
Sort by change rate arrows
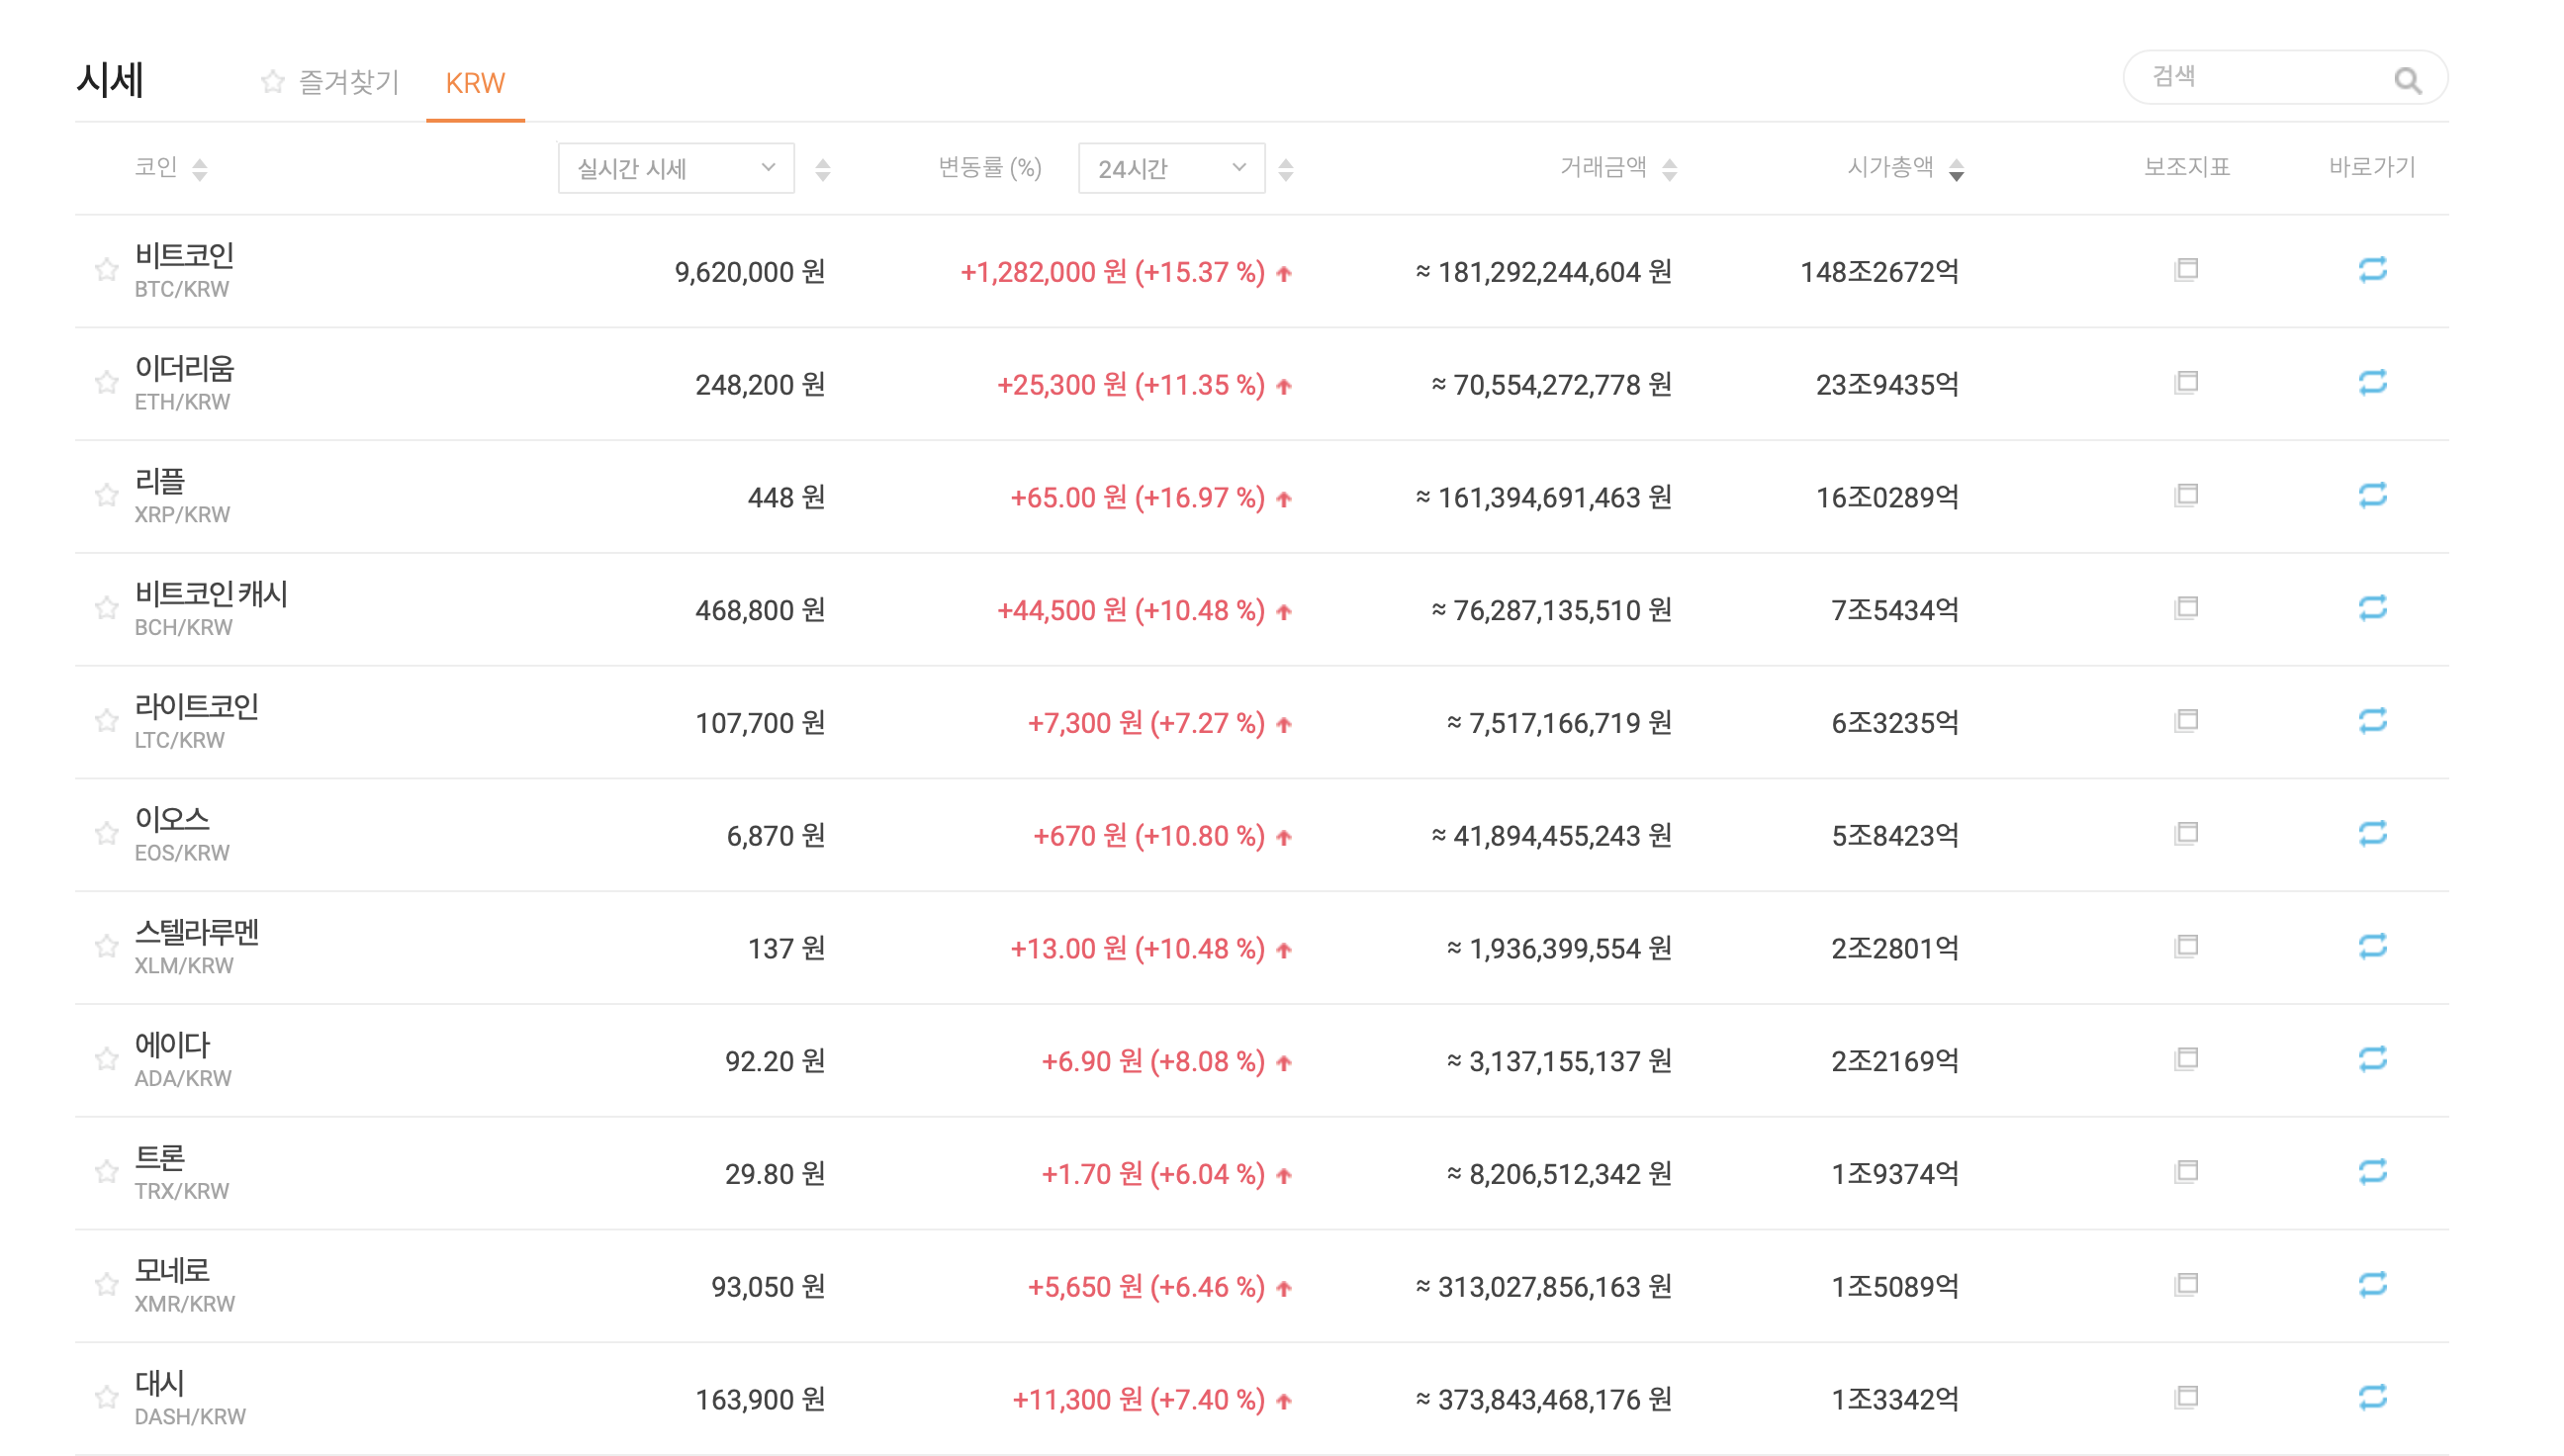pos(1286,170)
